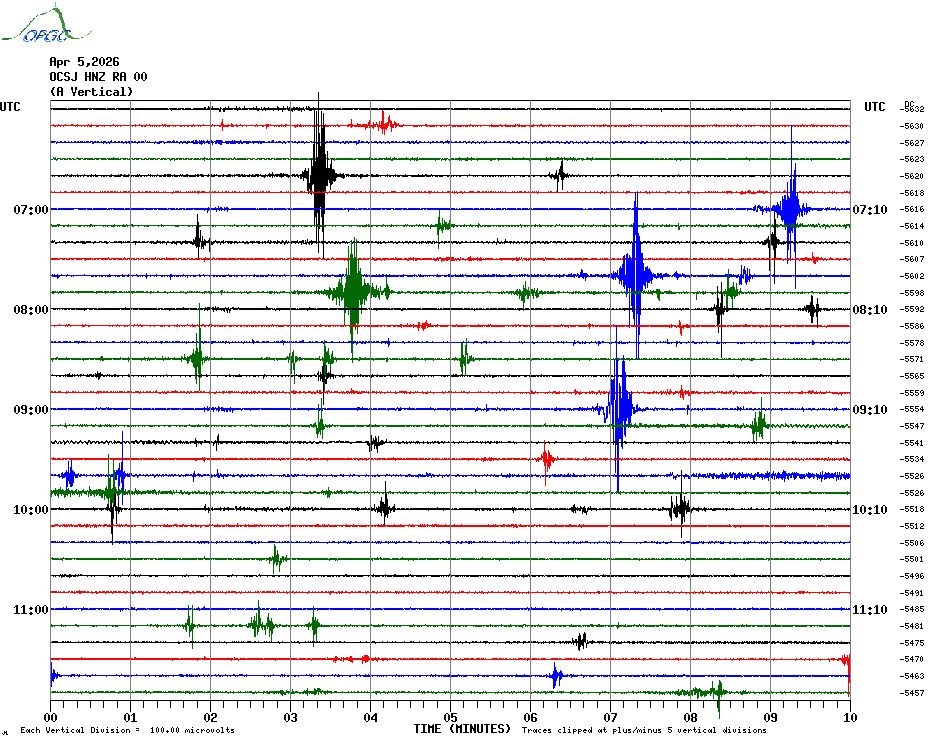The height and width of the screenshot is (744, 930).
Task: Click the date text Apr 5,2026
Action: click(84, 61)
